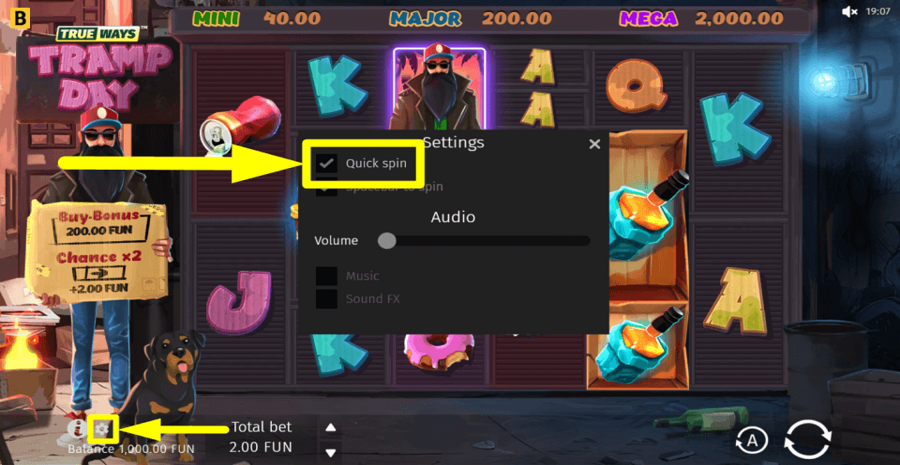The image size is (900, 465).
Task: Spin the reels with the spin button
Action: (x=808, y=440)
